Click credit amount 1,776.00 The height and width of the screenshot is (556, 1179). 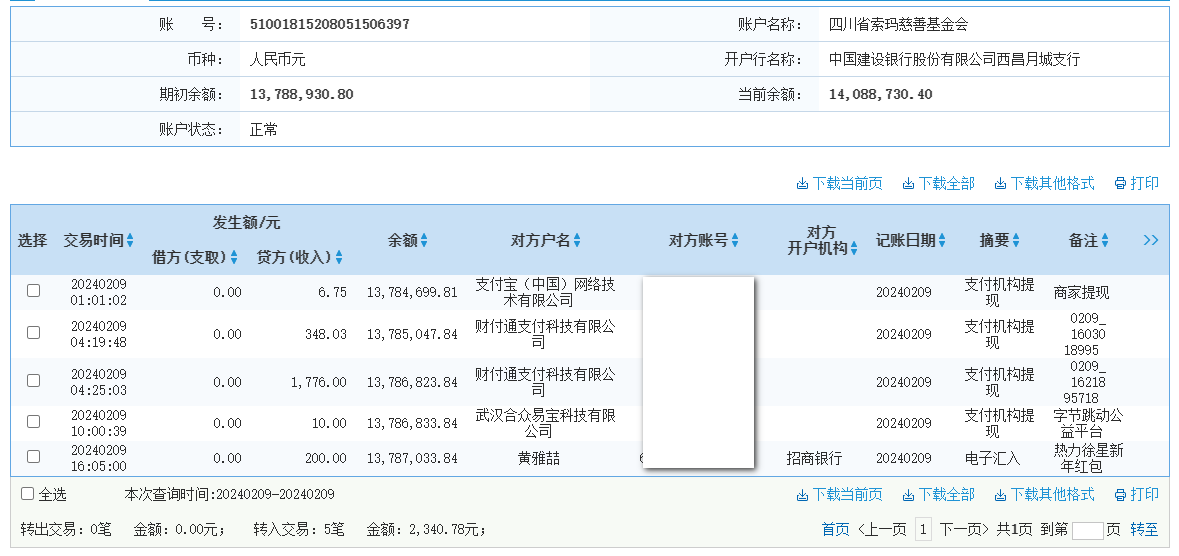[x=319, y=382]
